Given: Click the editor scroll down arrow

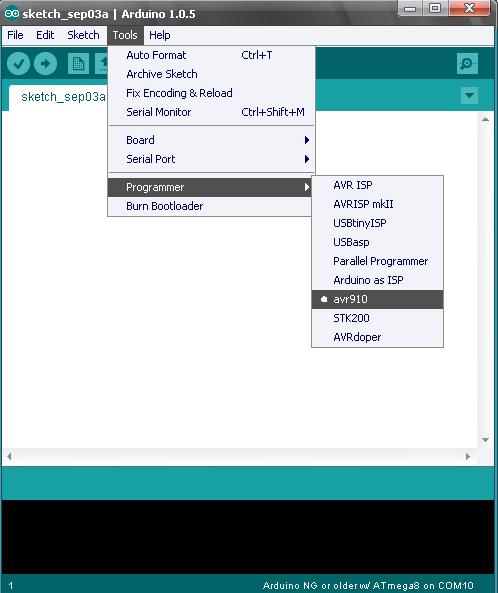Looking at the screenshot, I should click(x=486, y=440).
